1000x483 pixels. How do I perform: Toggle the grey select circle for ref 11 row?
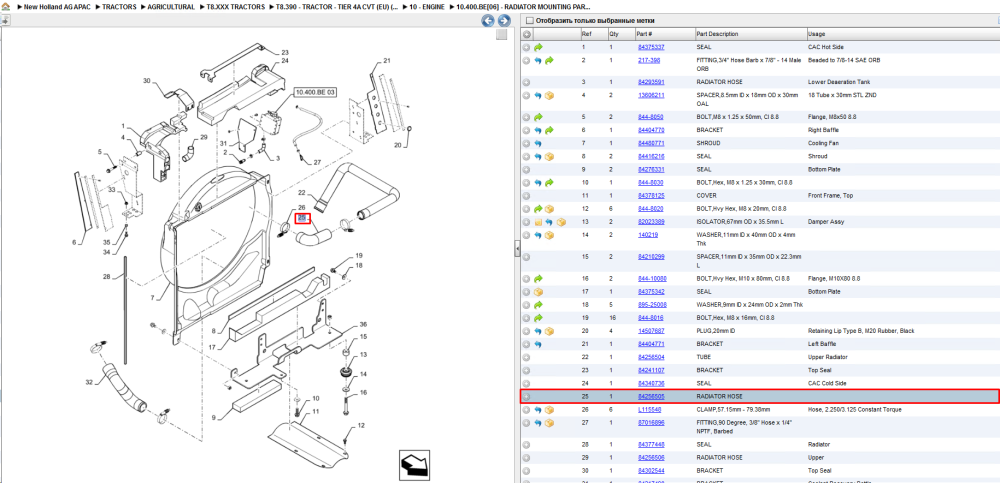(527, 196)
